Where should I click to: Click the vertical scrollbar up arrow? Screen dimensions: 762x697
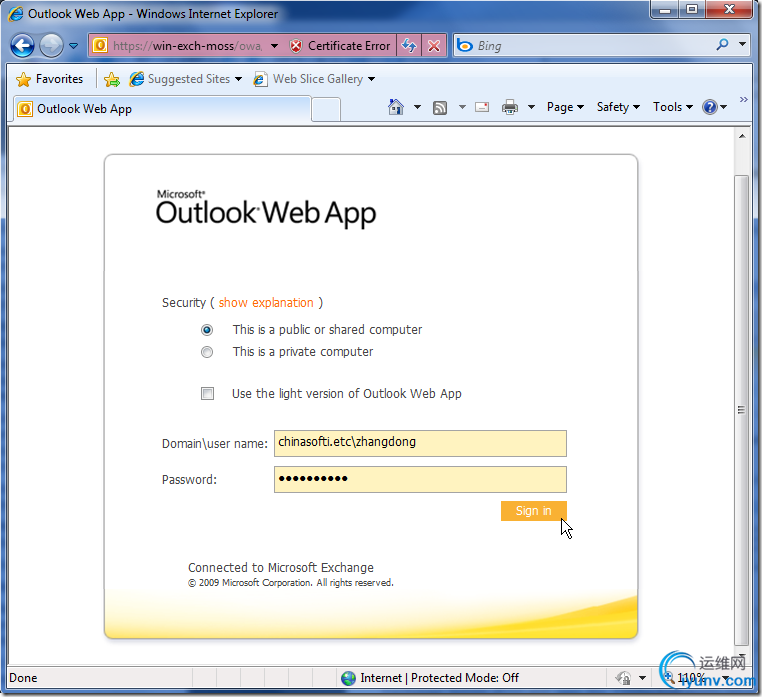click(x=742, y=137)
